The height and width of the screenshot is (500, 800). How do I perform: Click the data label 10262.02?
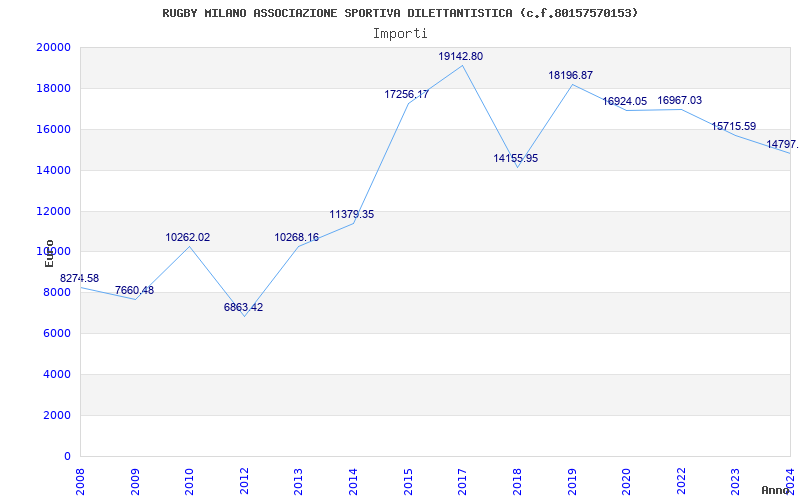pyautogui.click(x=188, y=237)
